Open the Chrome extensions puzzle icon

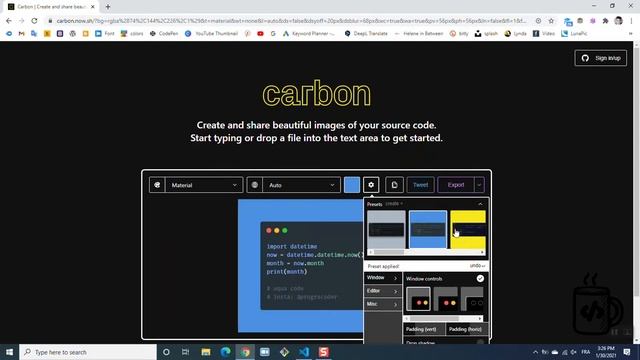pos(605,21)
